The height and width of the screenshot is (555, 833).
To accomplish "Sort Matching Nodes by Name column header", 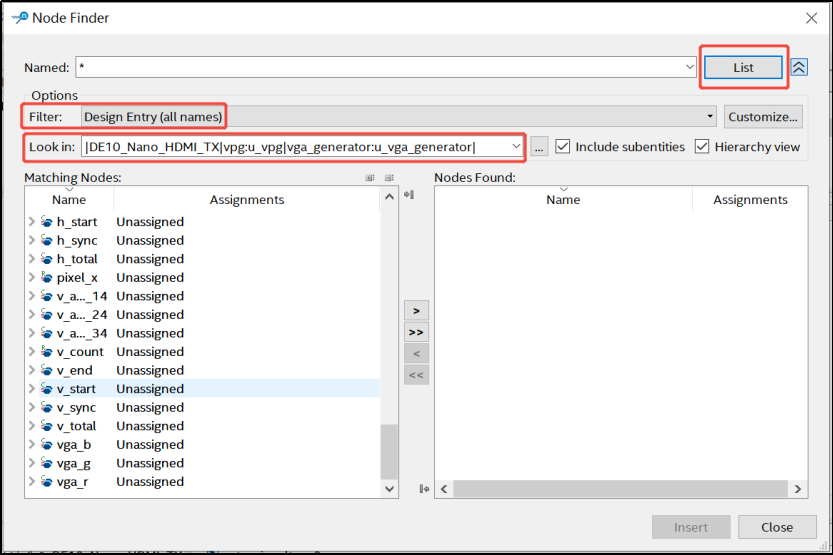I will pyautogui.click(x=69, y=200).
